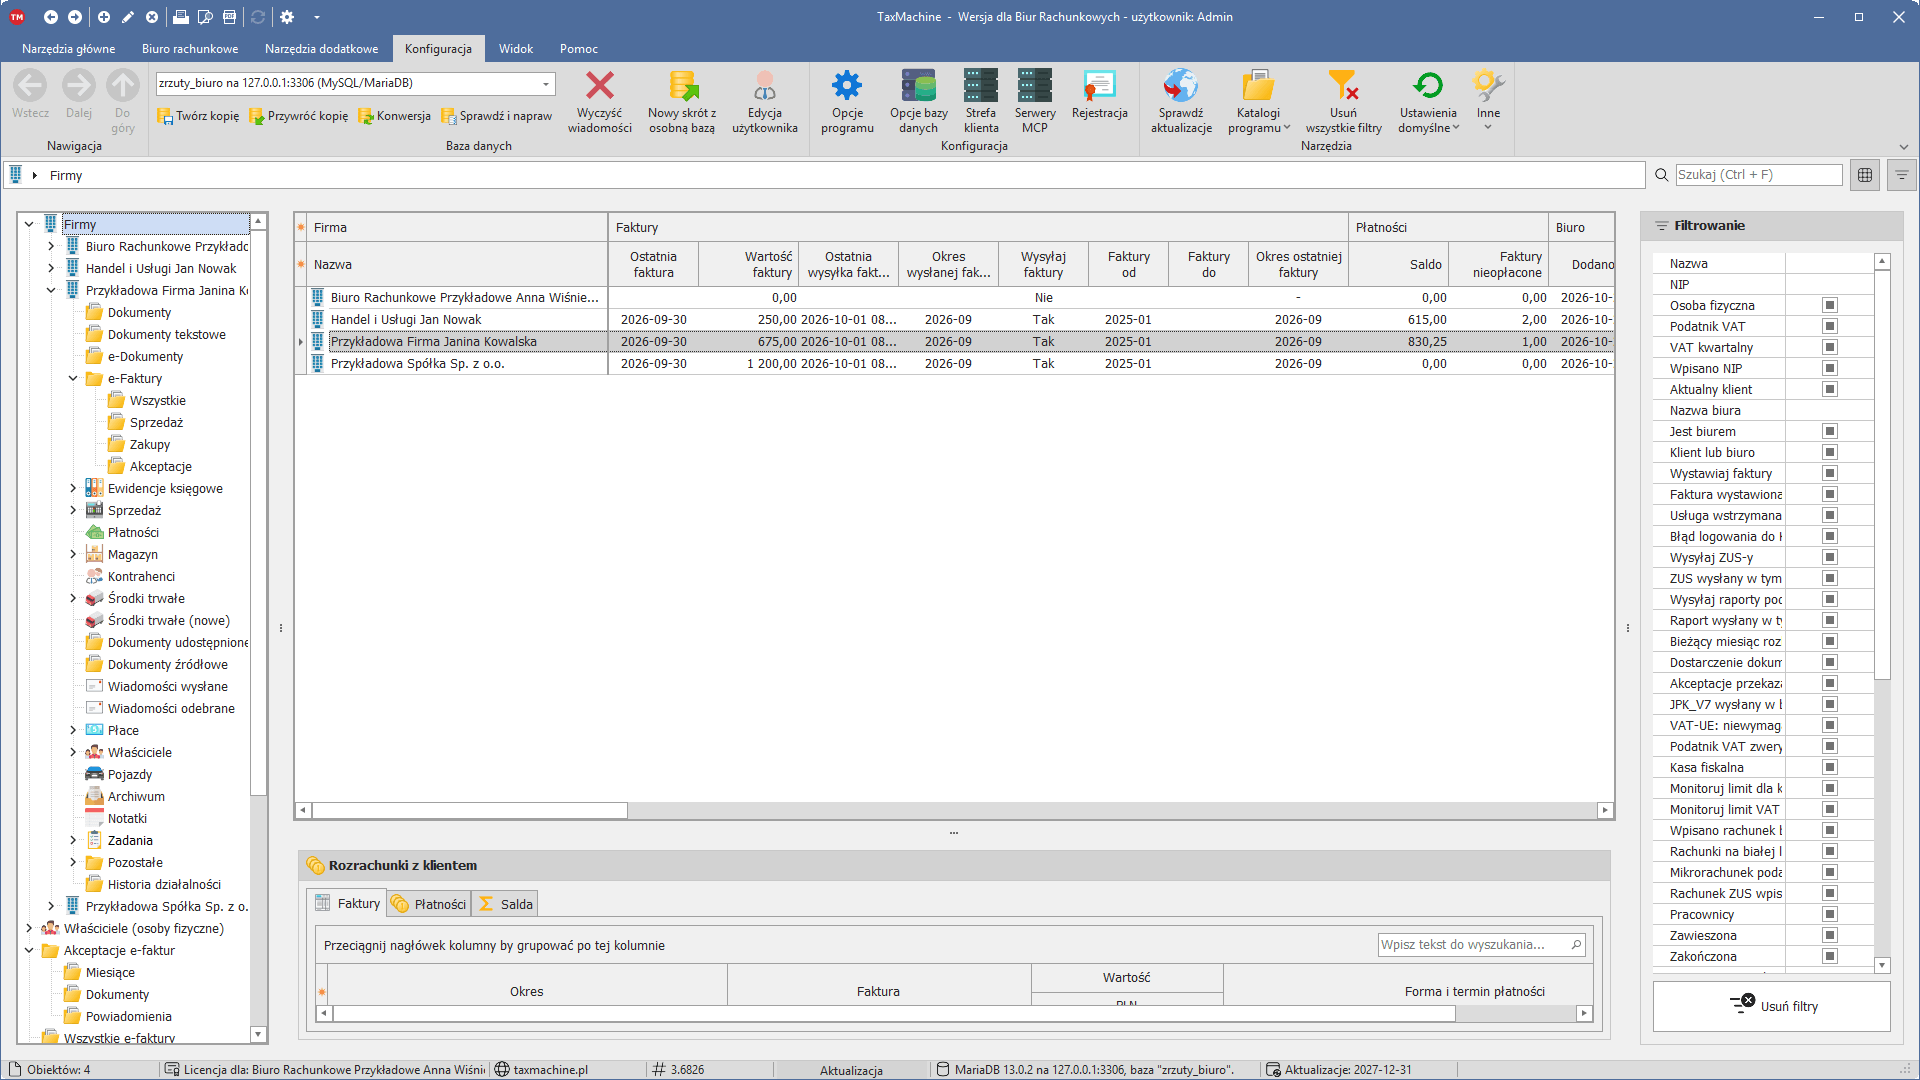Toggle Aktualny klient filter checkbox
Screen dimensions: 1920x1080
click(1830, 389)
